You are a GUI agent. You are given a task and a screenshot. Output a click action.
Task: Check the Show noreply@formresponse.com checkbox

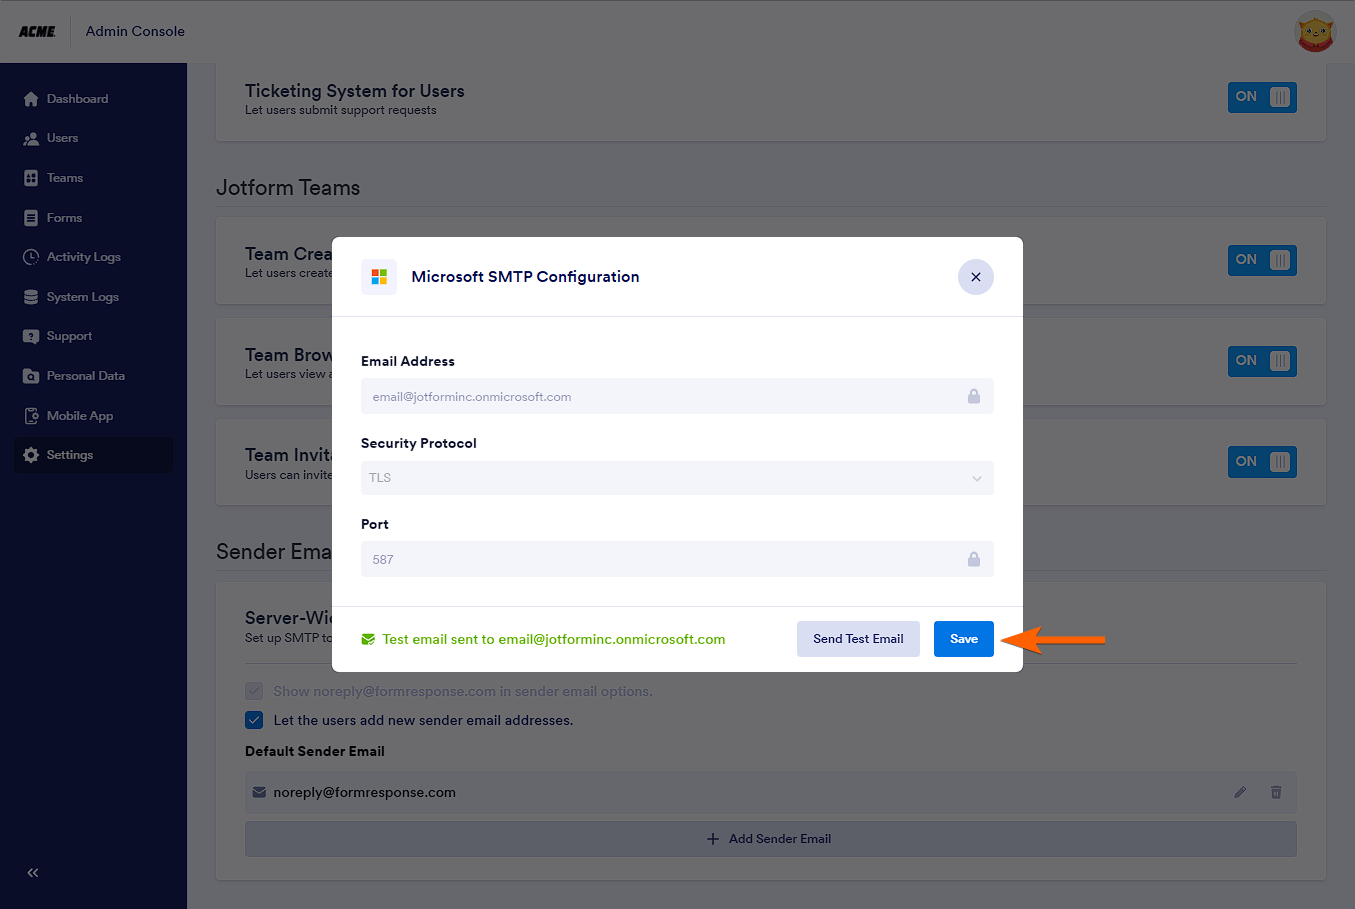[x=254, y=691]
